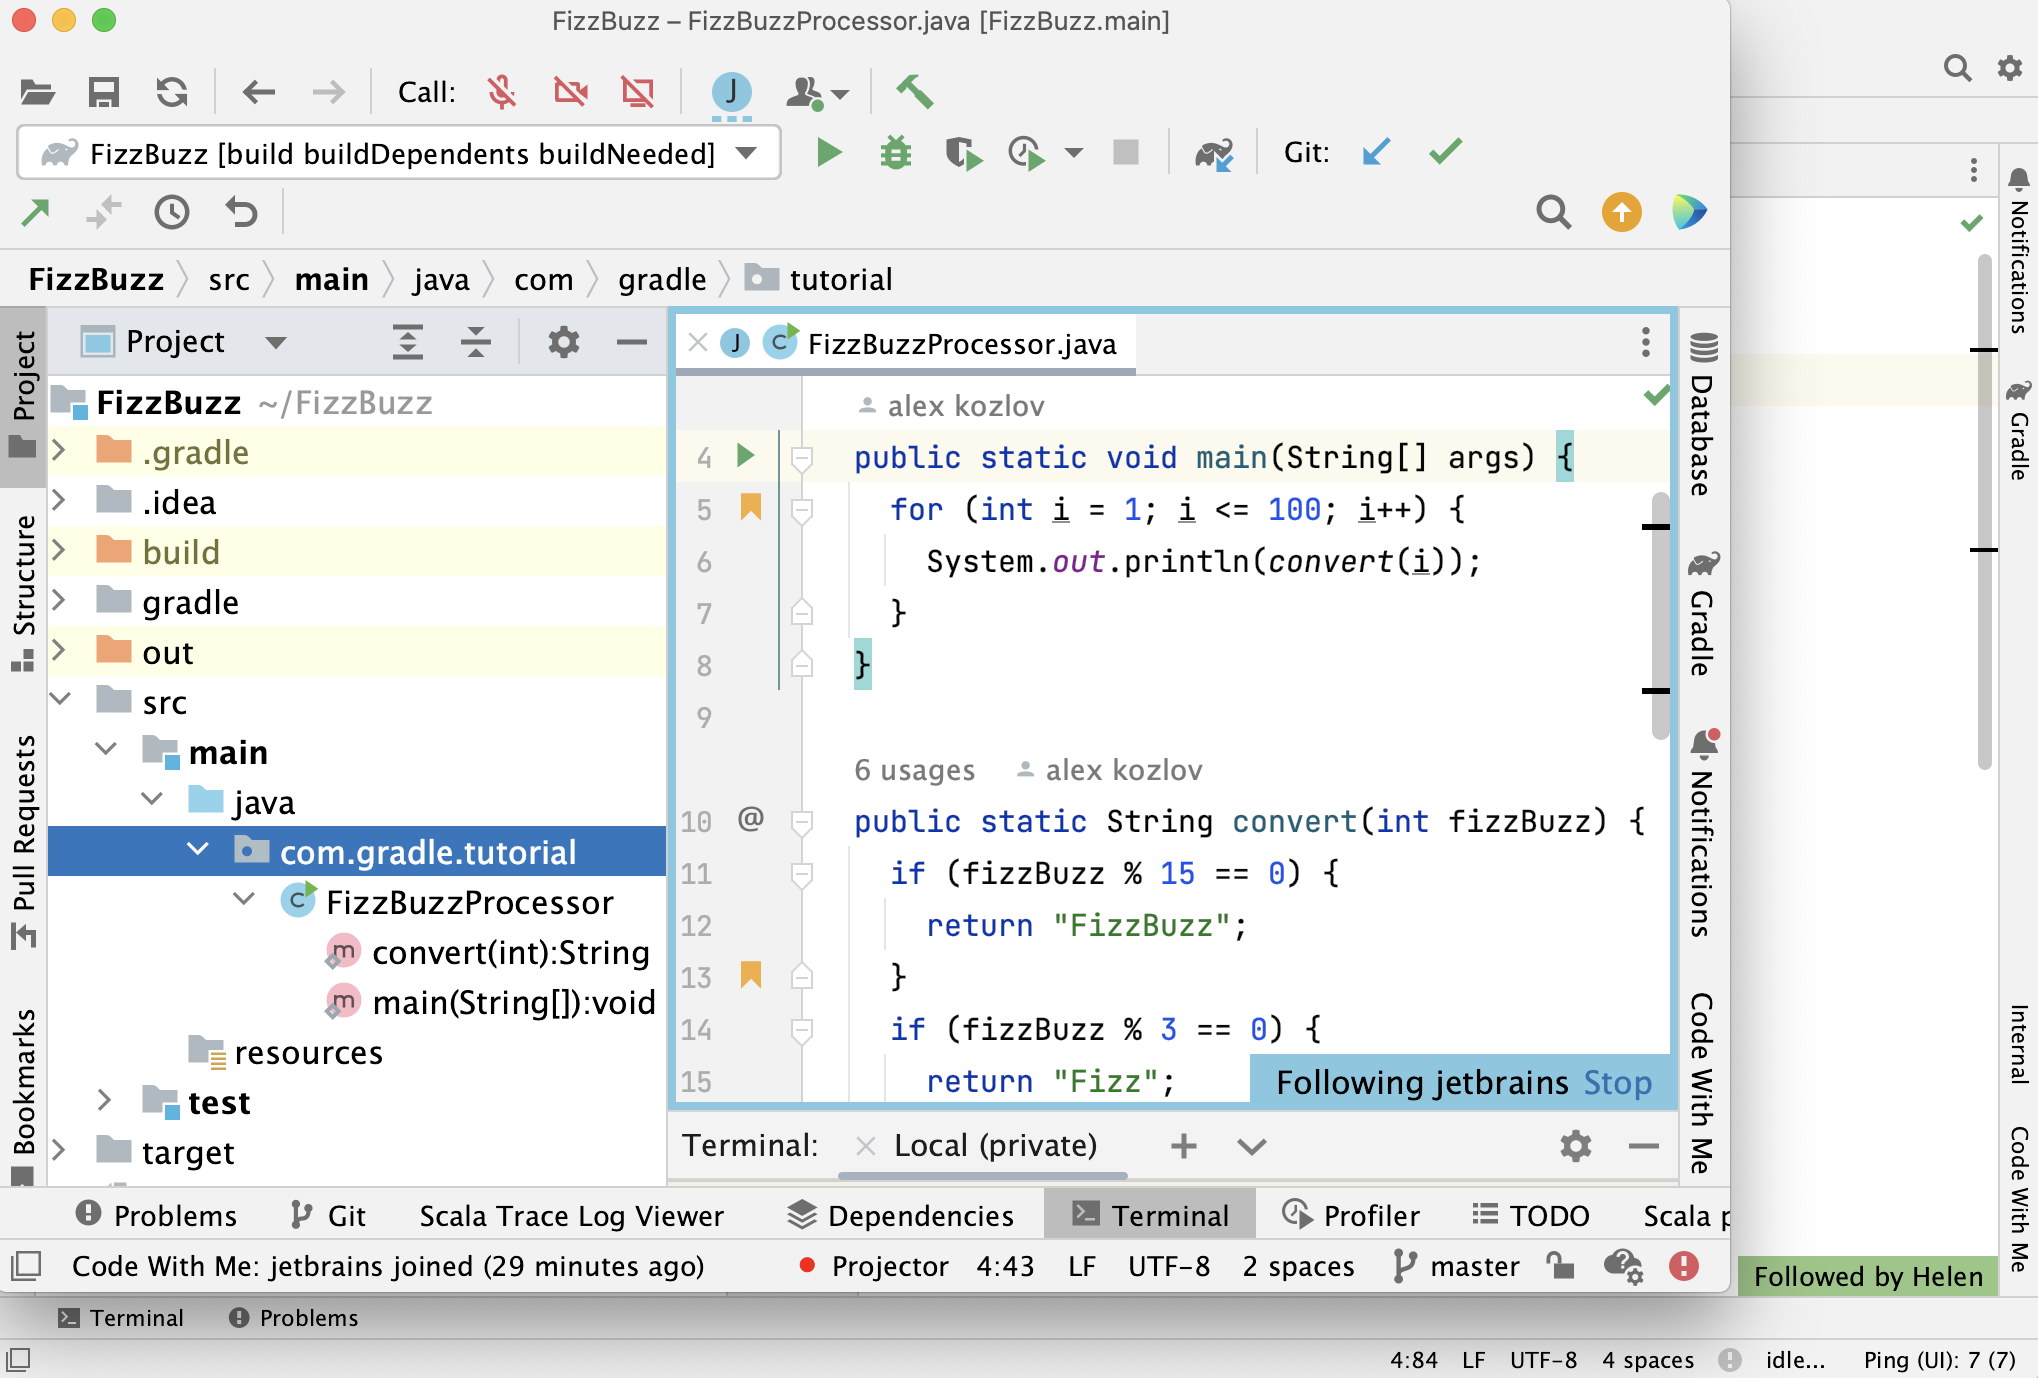
Task: Open the Git tool window tab
Action: 328,1216
